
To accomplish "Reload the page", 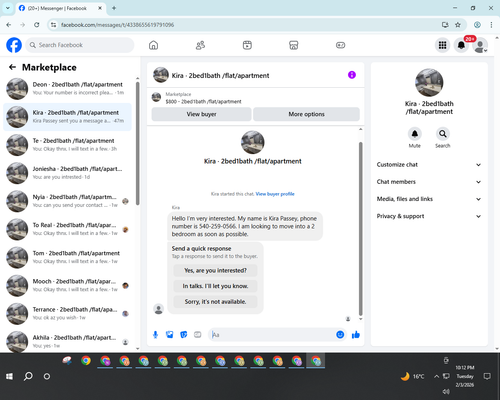I will pyautogui.click(x=37, y=25).
